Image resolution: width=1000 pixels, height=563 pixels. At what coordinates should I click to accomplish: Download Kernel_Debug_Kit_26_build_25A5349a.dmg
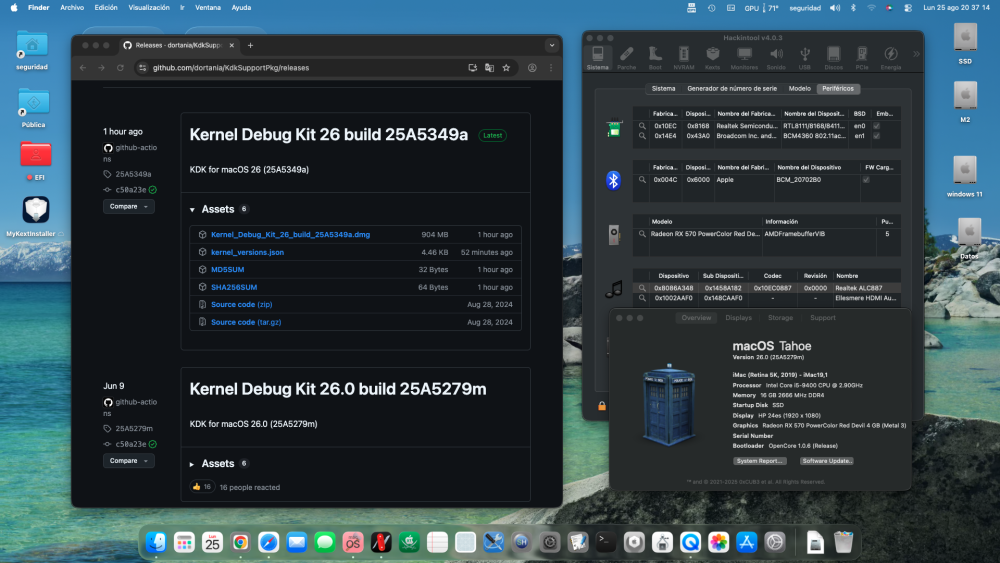pos(290,235)
